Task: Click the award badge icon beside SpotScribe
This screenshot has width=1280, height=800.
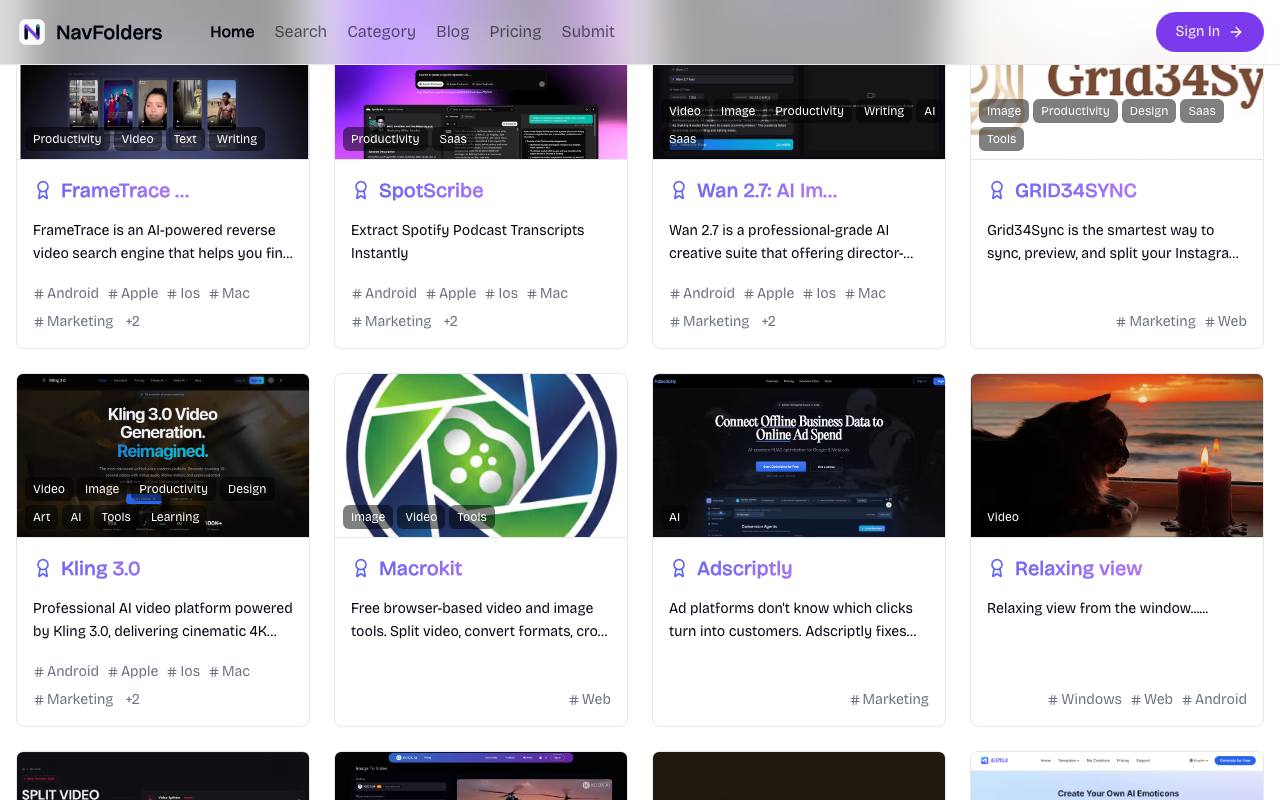Action: pos(361,190)
